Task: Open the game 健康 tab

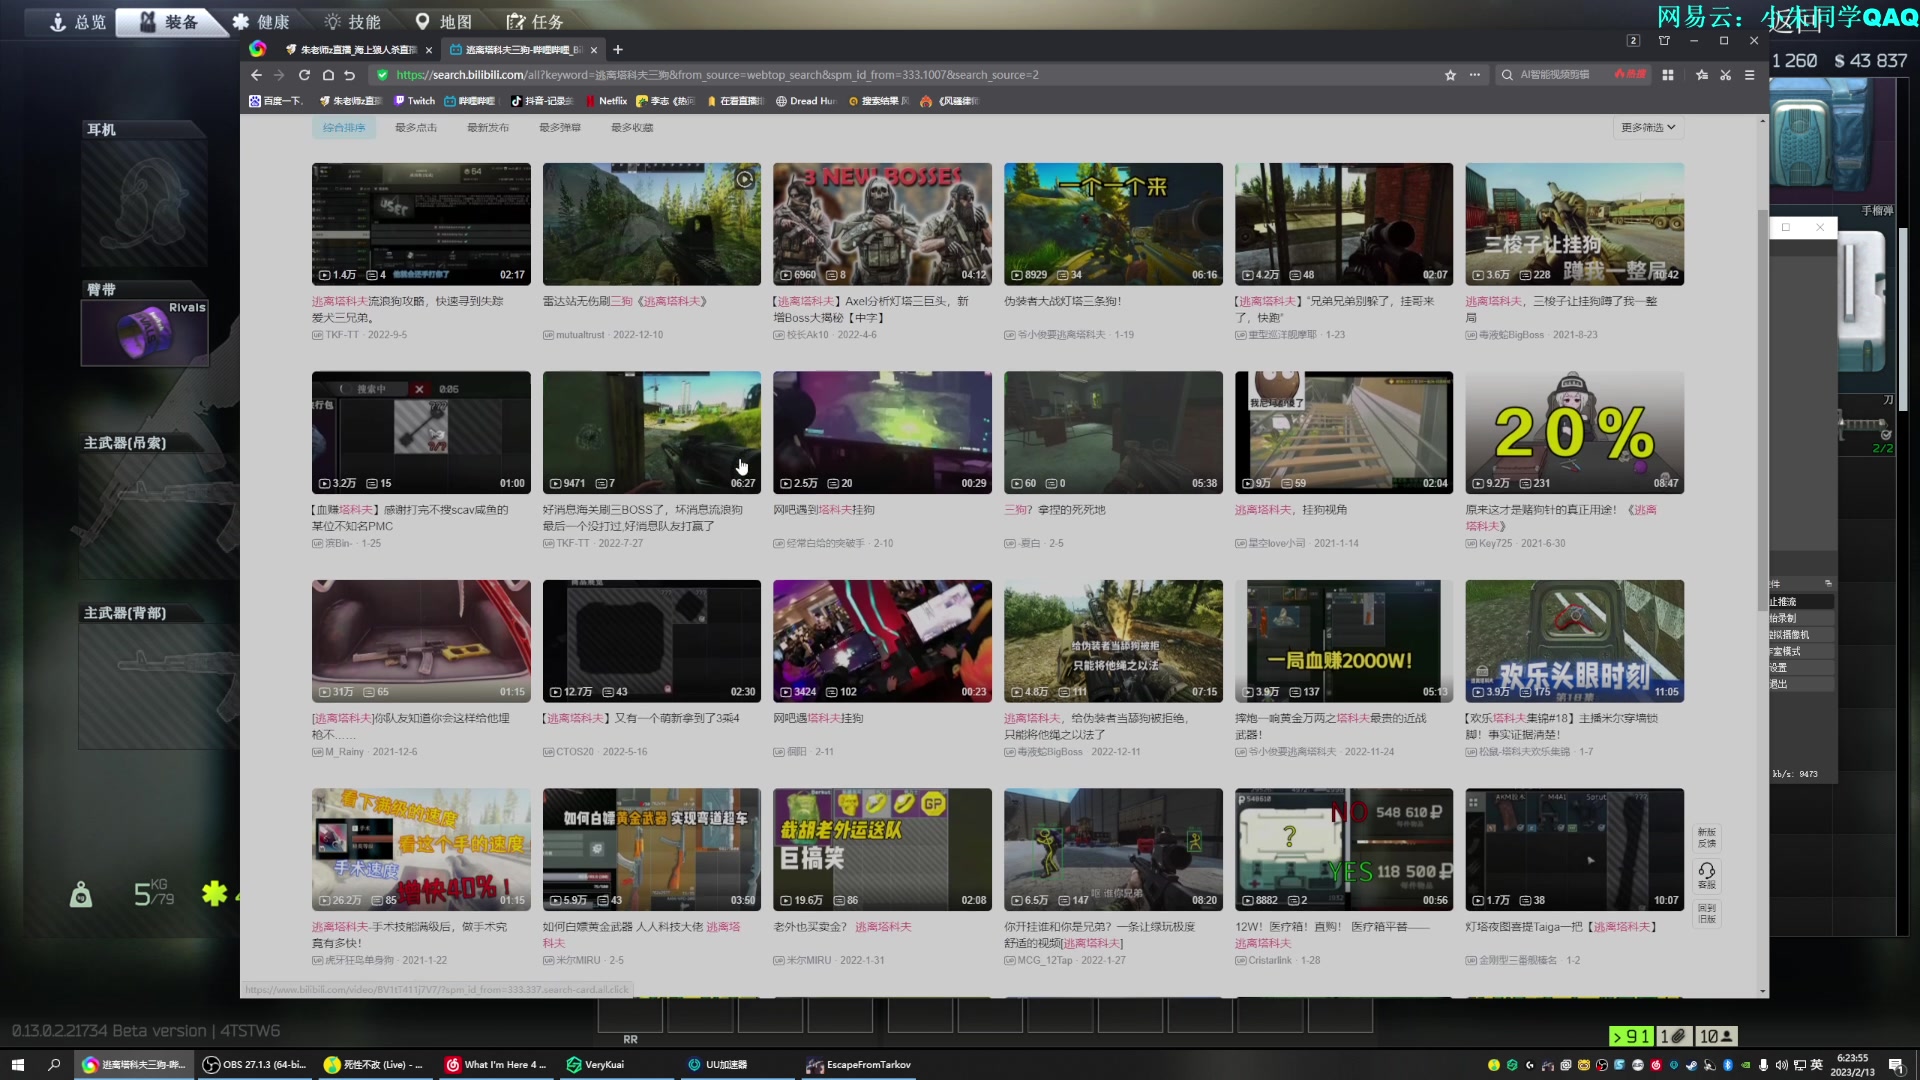Action: click(x=260, y=22)
